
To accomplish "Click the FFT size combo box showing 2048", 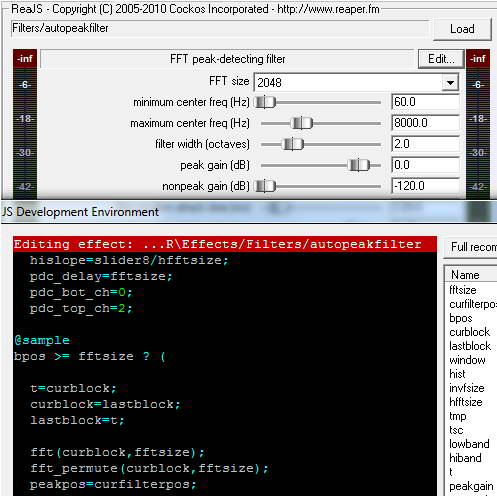I will (x=356, y=83).
